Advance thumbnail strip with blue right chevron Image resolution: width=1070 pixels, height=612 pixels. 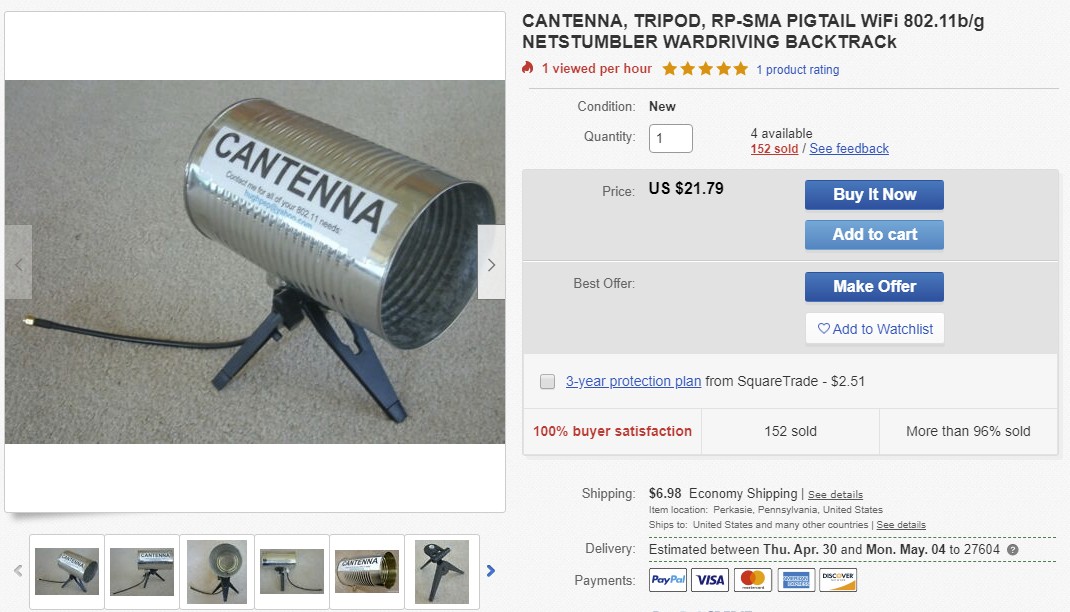(x=491, y=571)
